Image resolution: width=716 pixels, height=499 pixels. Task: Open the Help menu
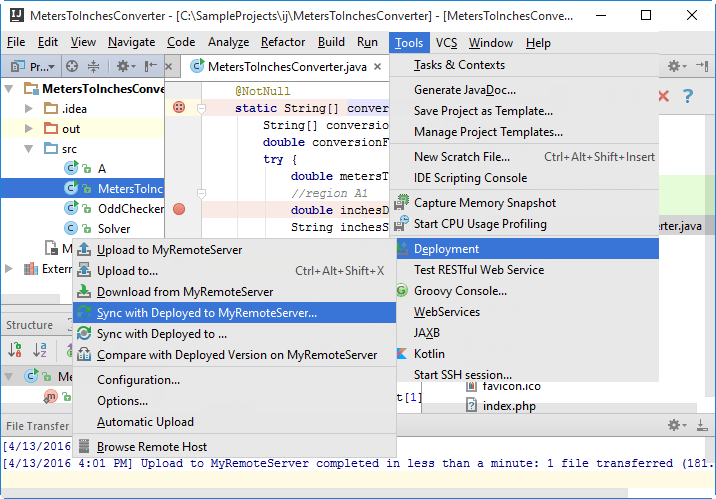coord(538,43)
